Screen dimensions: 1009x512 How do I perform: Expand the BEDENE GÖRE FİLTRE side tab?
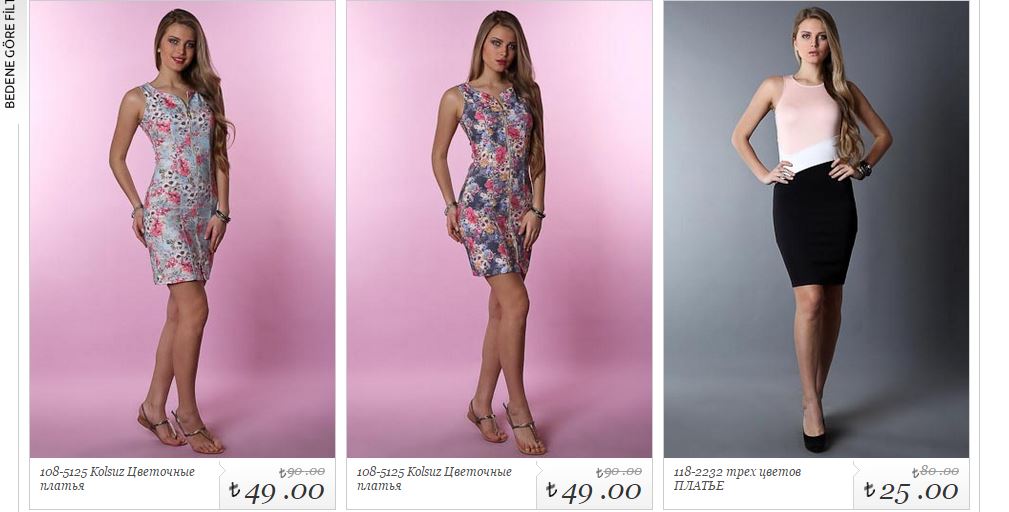click(10, 55)
